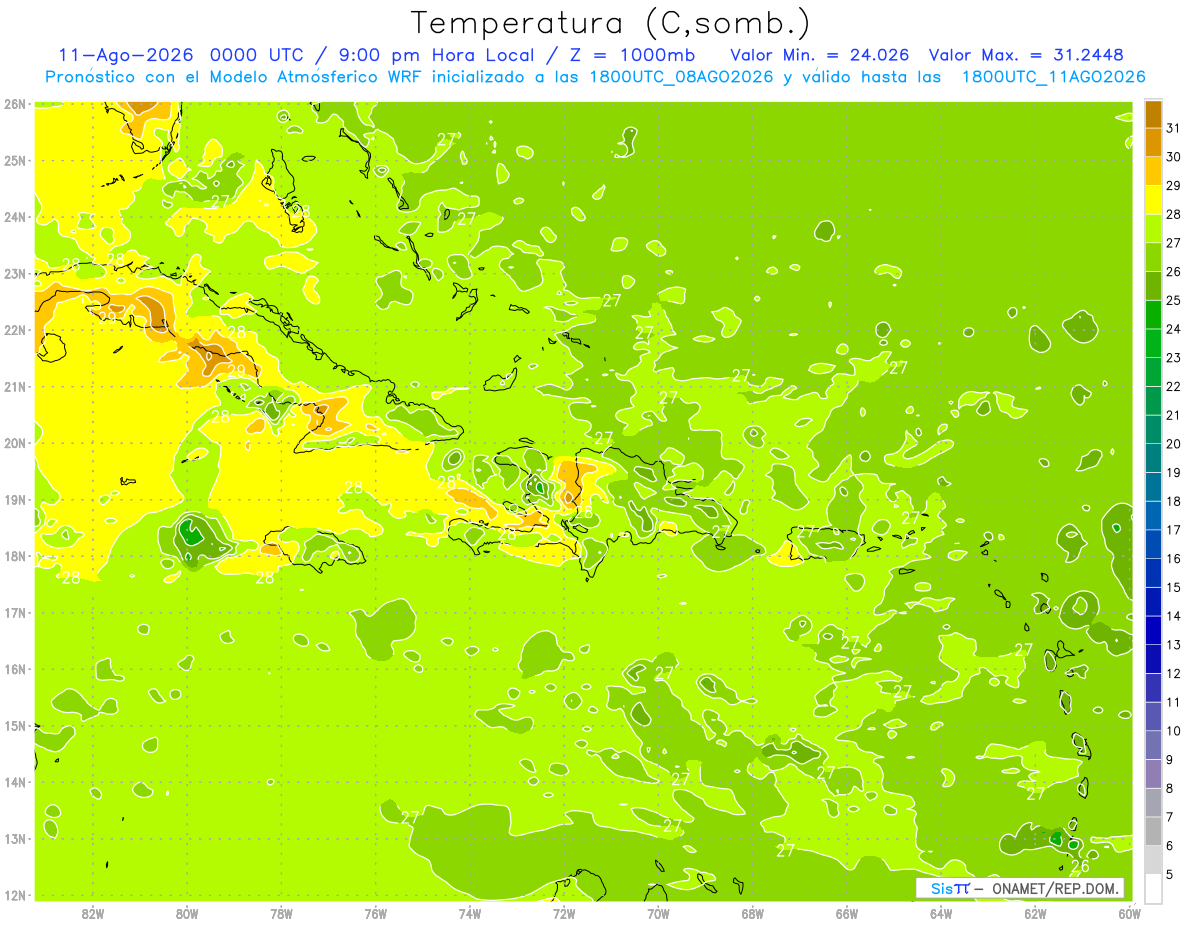Click valid-until time "1800UTC_11AGO2026"

1053,77
